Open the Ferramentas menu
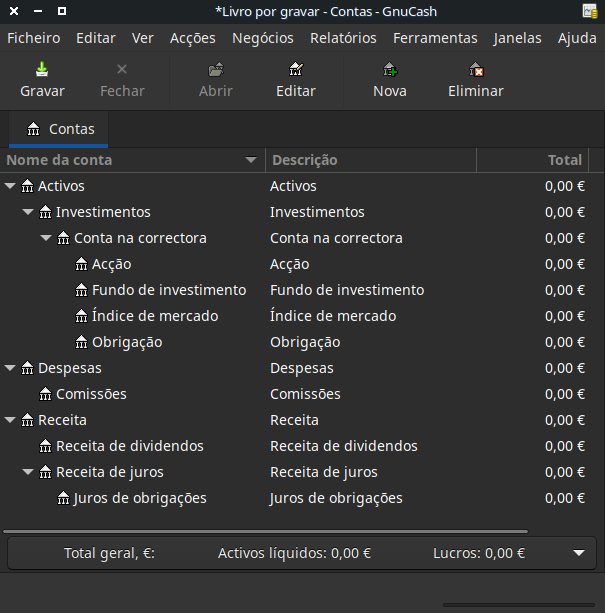605x613 pixels. click(x=435, y=38)
